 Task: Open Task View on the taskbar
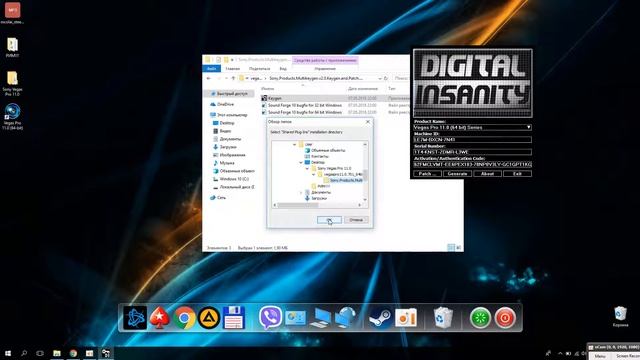click(40, 353)
